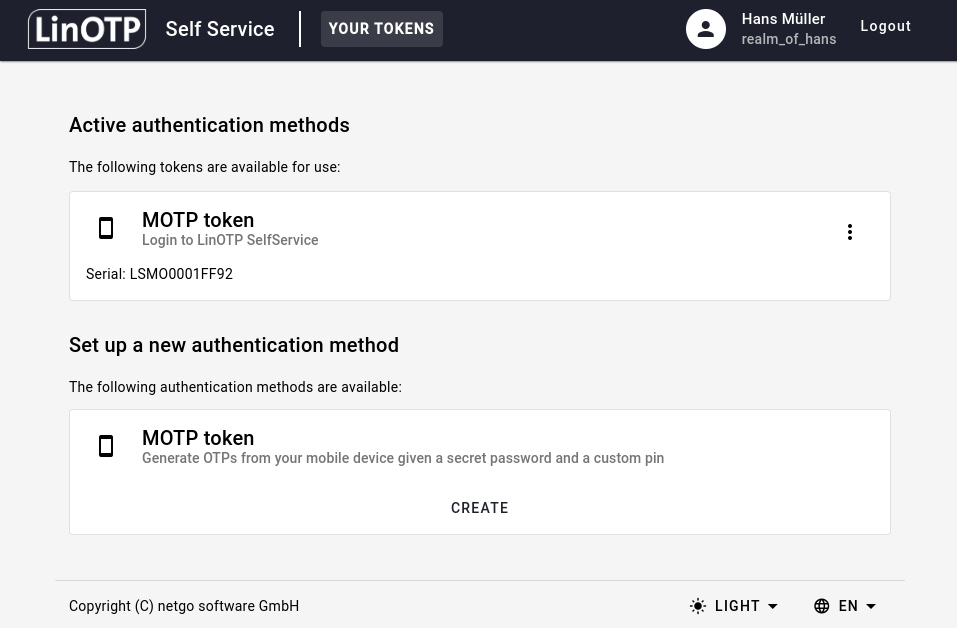Click the serial number LSMO0001FF92
This screenshot has height=628, width=957.
(x=181, y=274)
